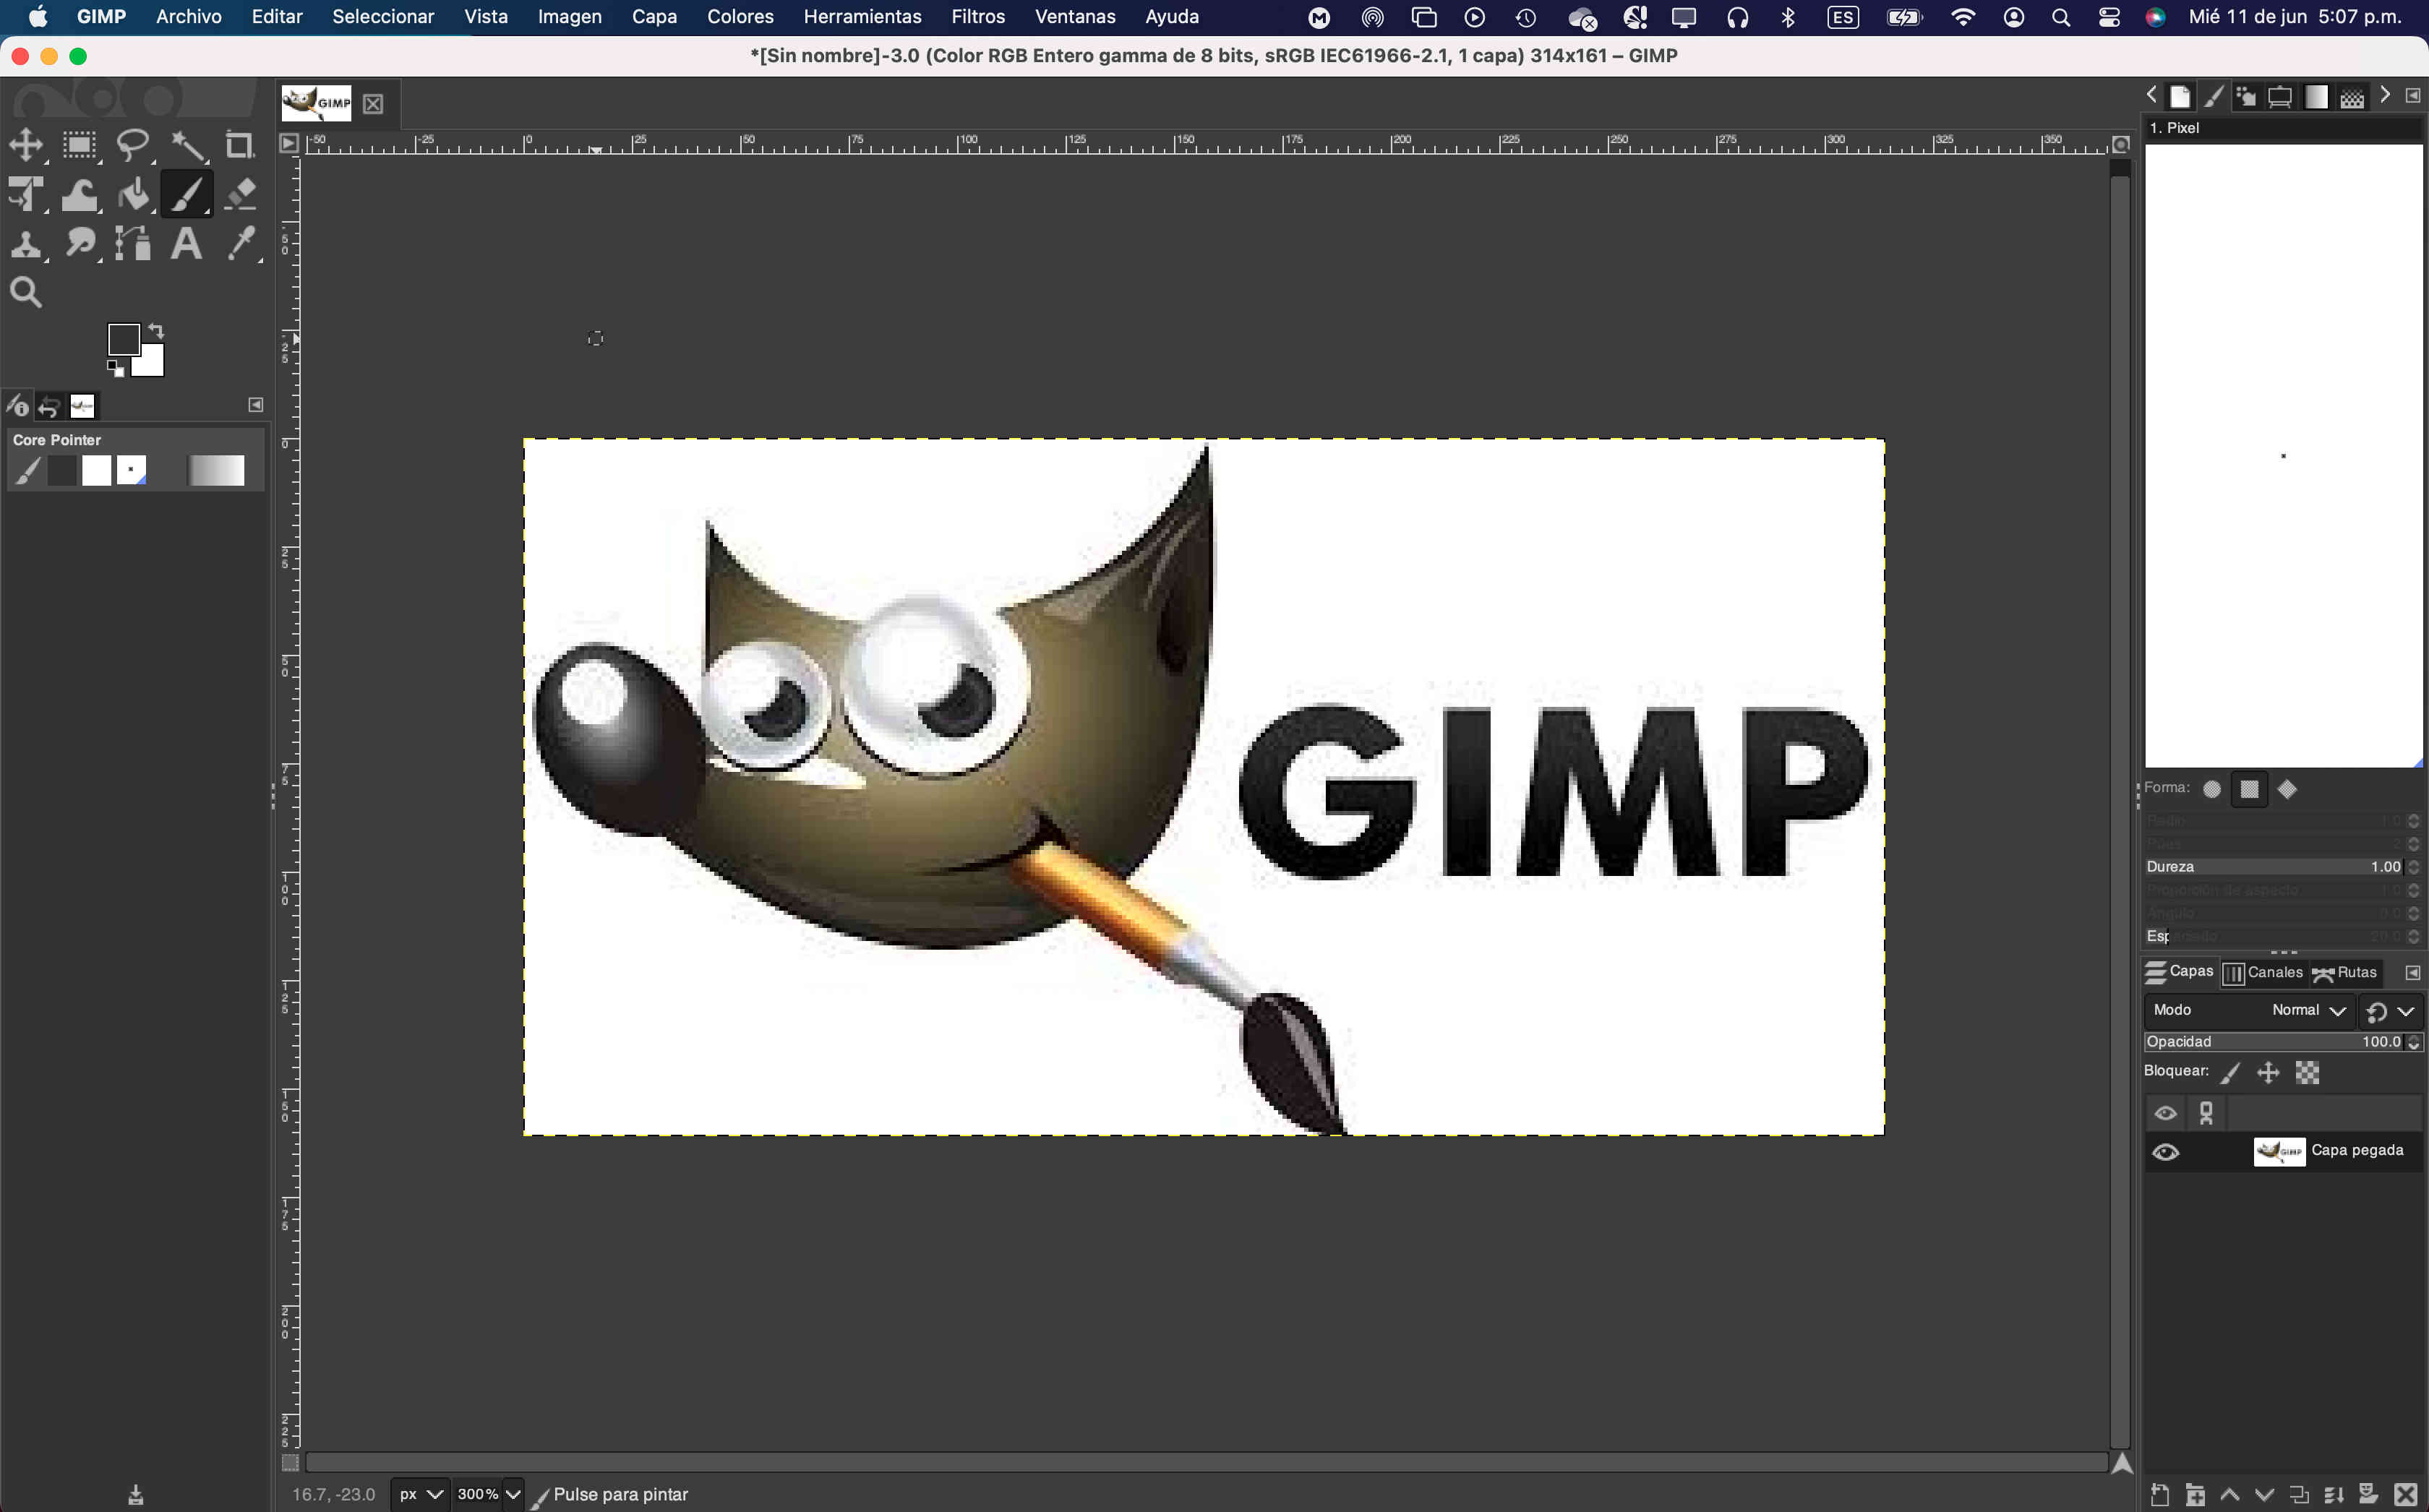Select the Capa pegada layer thumbnail
Viewport: 2429px width, 1512px height.
click(2279, 1151)
